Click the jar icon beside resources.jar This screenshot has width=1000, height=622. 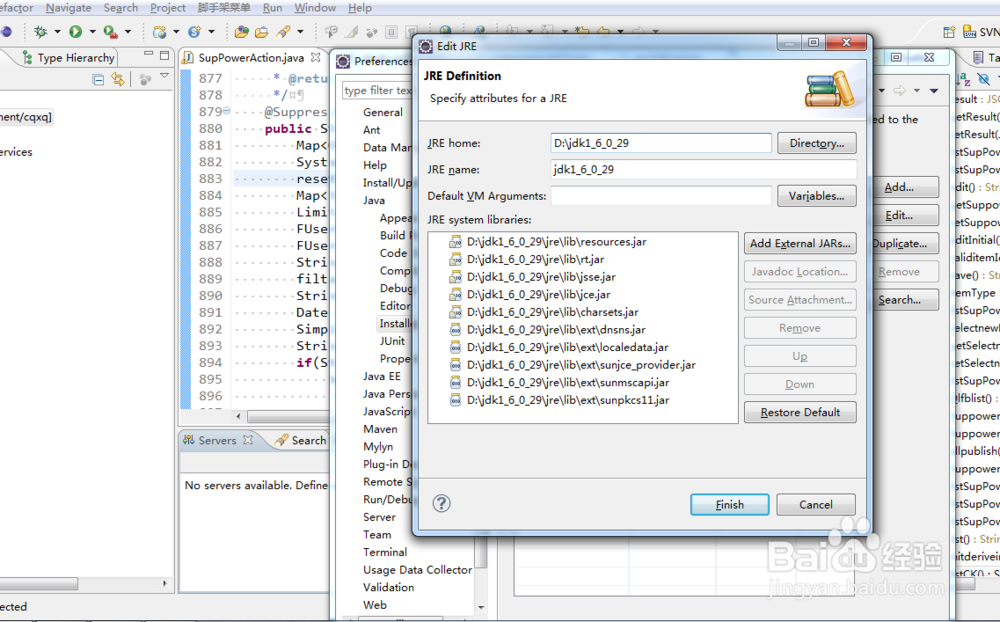(x=455, y=242)
